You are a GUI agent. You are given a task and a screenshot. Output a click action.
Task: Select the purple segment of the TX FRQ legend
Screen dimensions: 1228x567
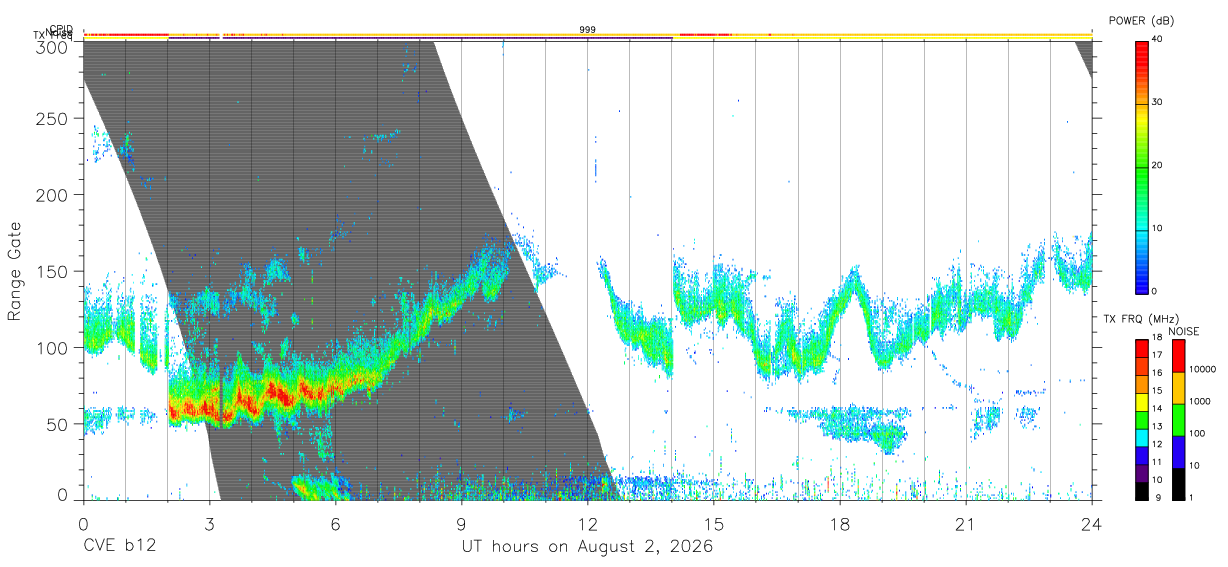pyautogui.click(x=1141, y=472)
